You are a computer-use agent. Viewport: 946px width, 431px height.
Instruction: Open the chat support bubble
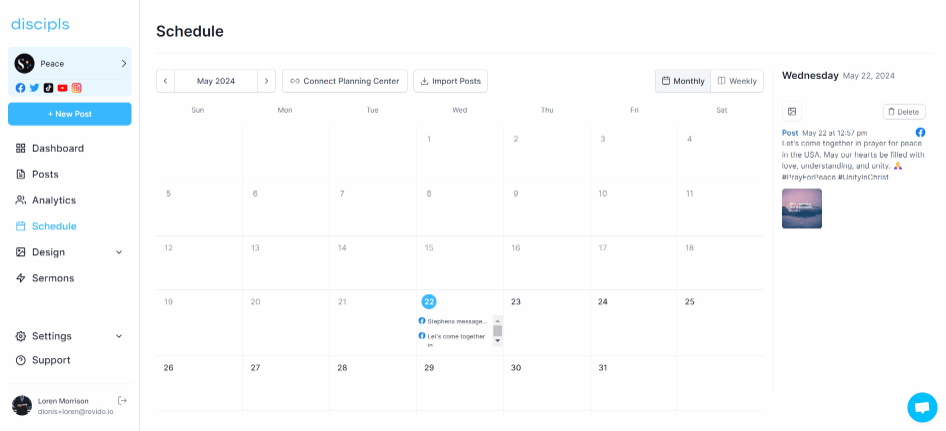click(x=922, y=407)
